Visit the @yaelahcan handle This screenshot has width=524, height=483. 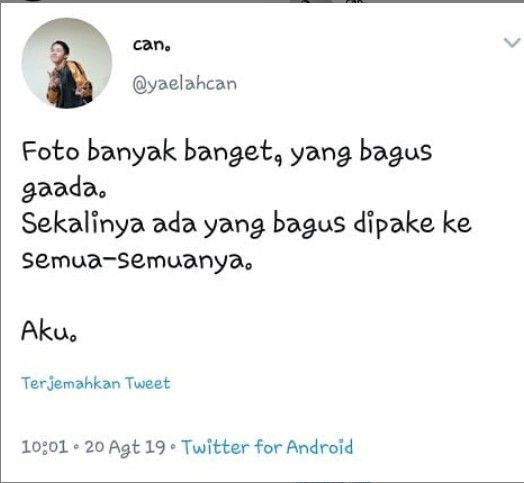(184, 84)
